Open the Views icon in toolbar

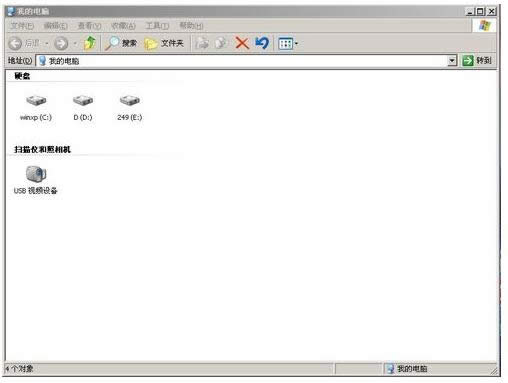point(285,43)
